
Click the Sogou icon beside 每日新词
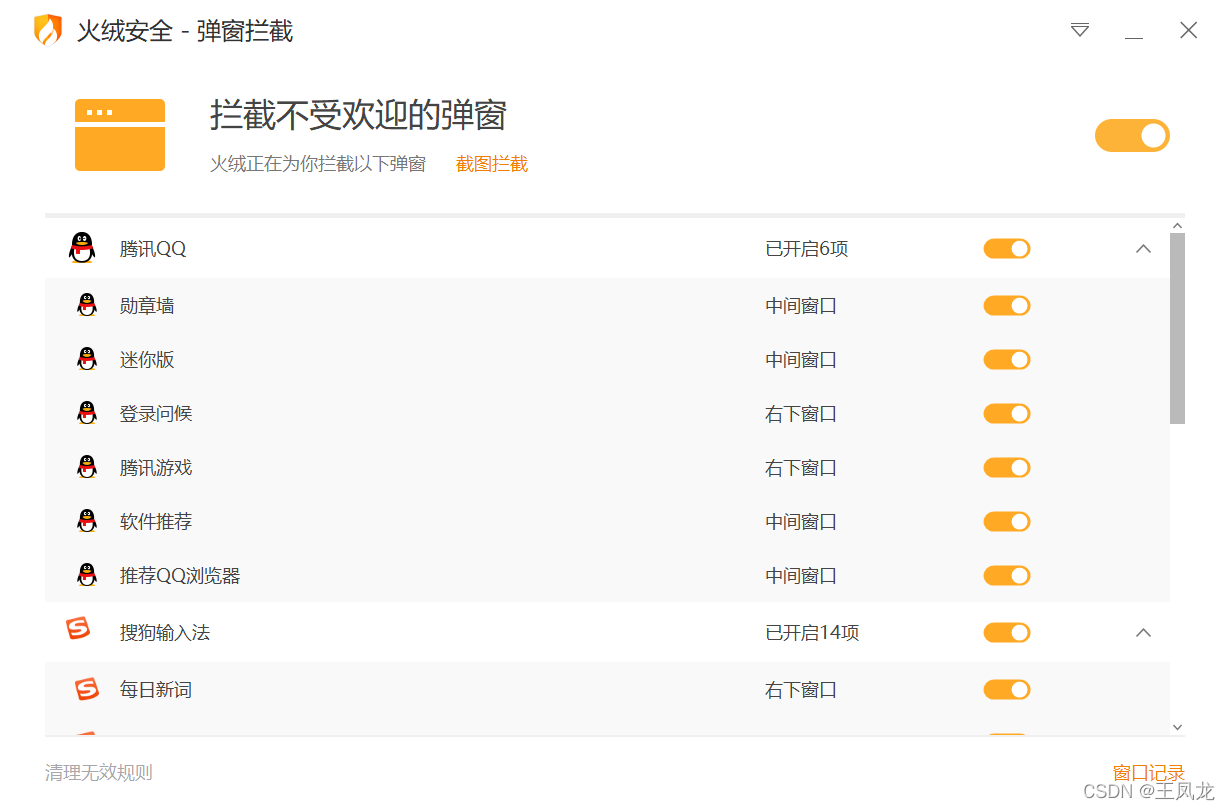click(x=87, y=689)
